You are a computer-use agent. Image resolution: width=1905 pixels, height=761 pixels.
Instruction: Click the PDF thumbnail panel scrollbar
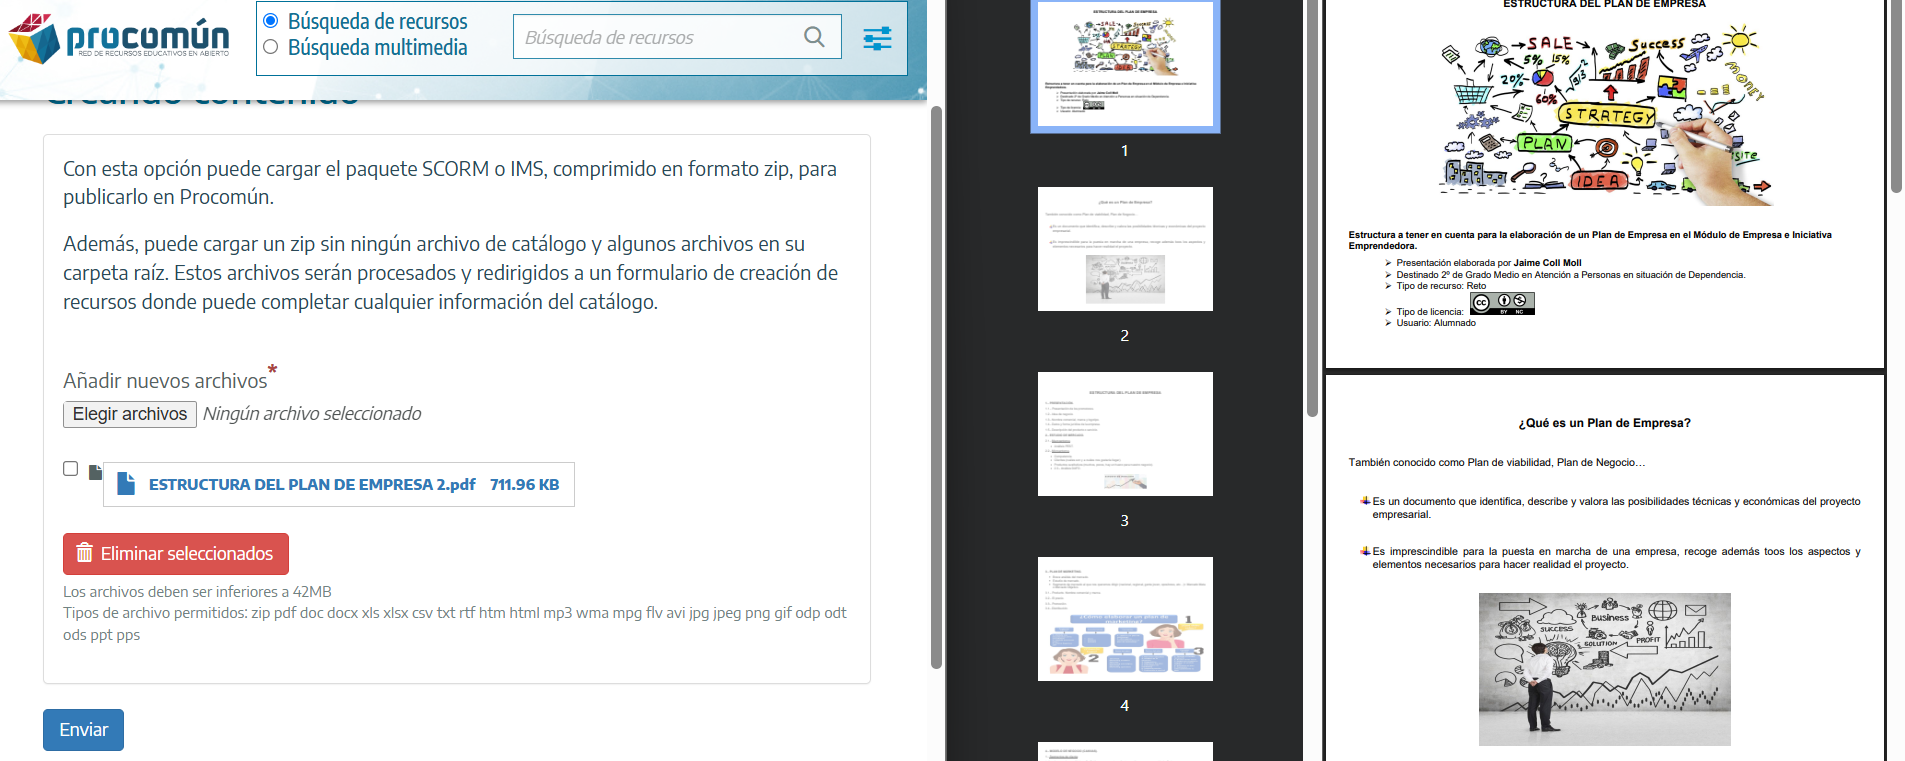click(1312, 210)
